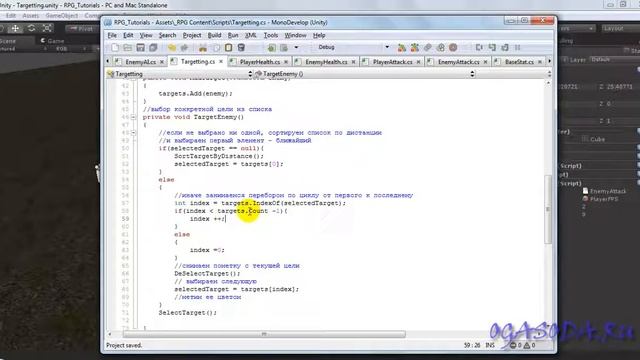Click the DeSelectTarget(); code line
Image resolution: width=640 pixels, height=360 pixels.
pyautogui.click(x=207, y=273)
